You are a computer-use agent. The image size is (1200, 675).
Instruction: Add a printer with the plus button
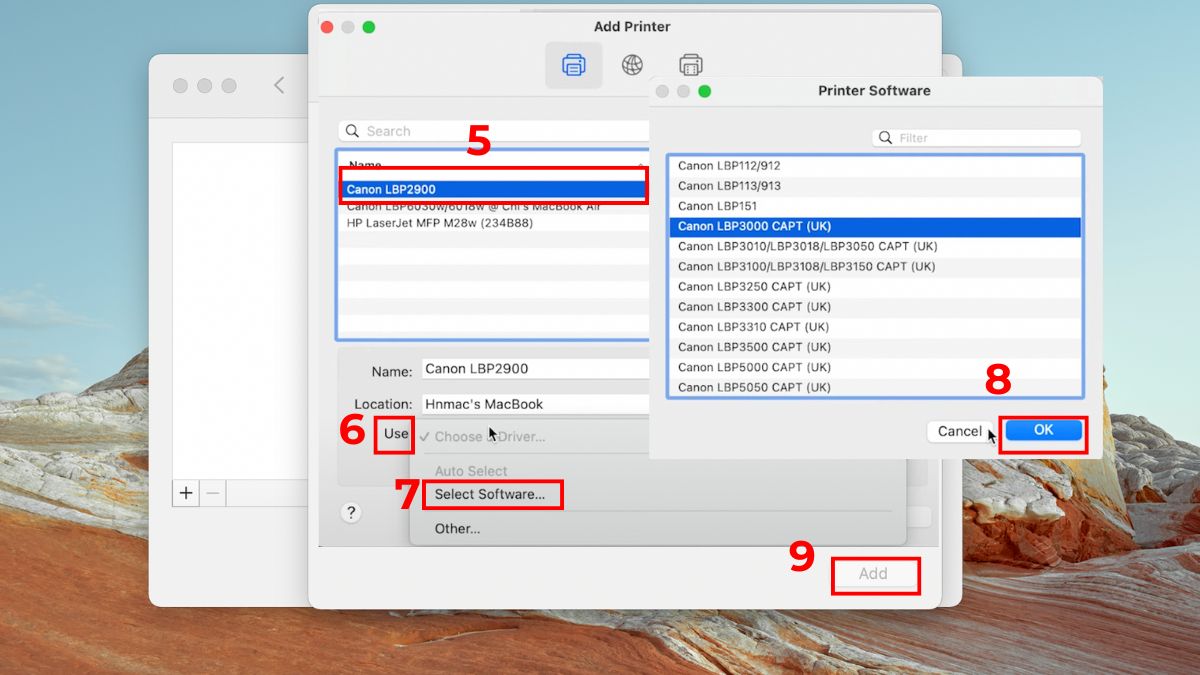(x=185, y=493)
